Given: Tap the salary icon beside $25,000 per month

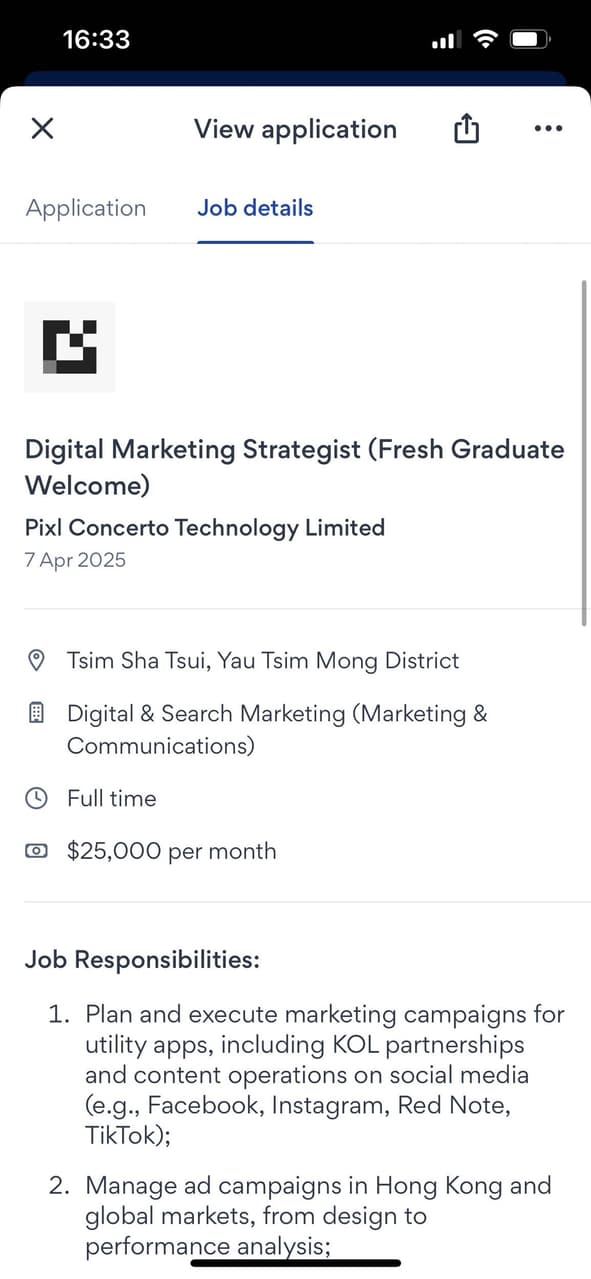Looking at the screenshot, I should [36, 850].
